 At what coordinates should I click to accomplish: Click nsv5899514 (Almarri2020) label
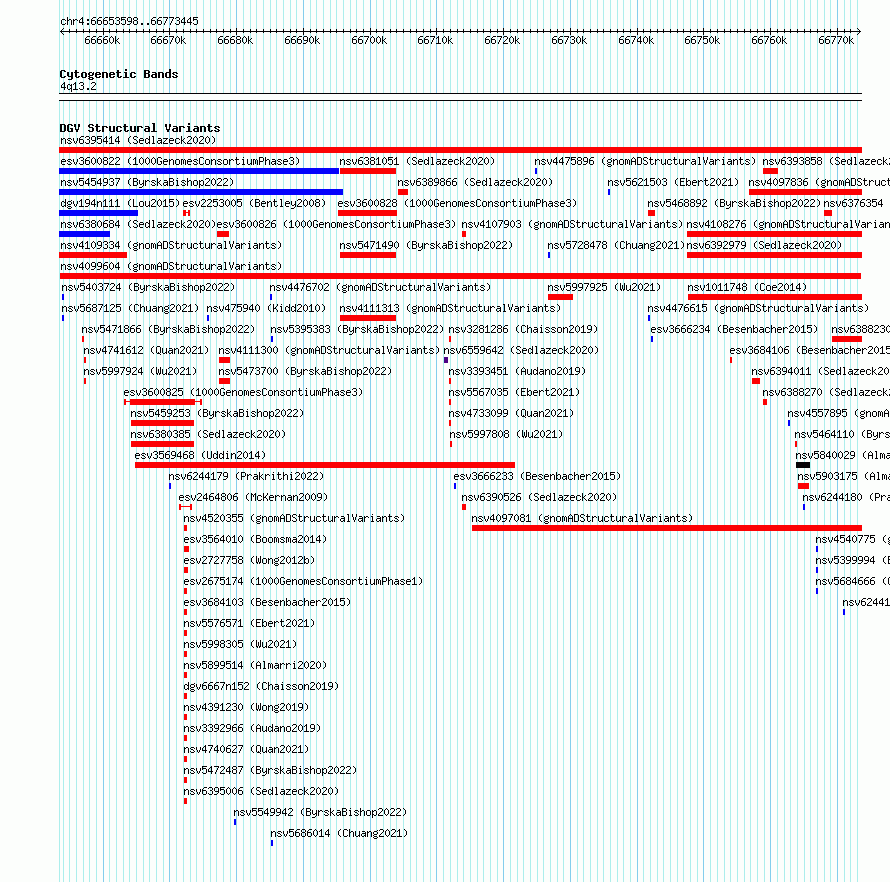[x=255, y=665]
